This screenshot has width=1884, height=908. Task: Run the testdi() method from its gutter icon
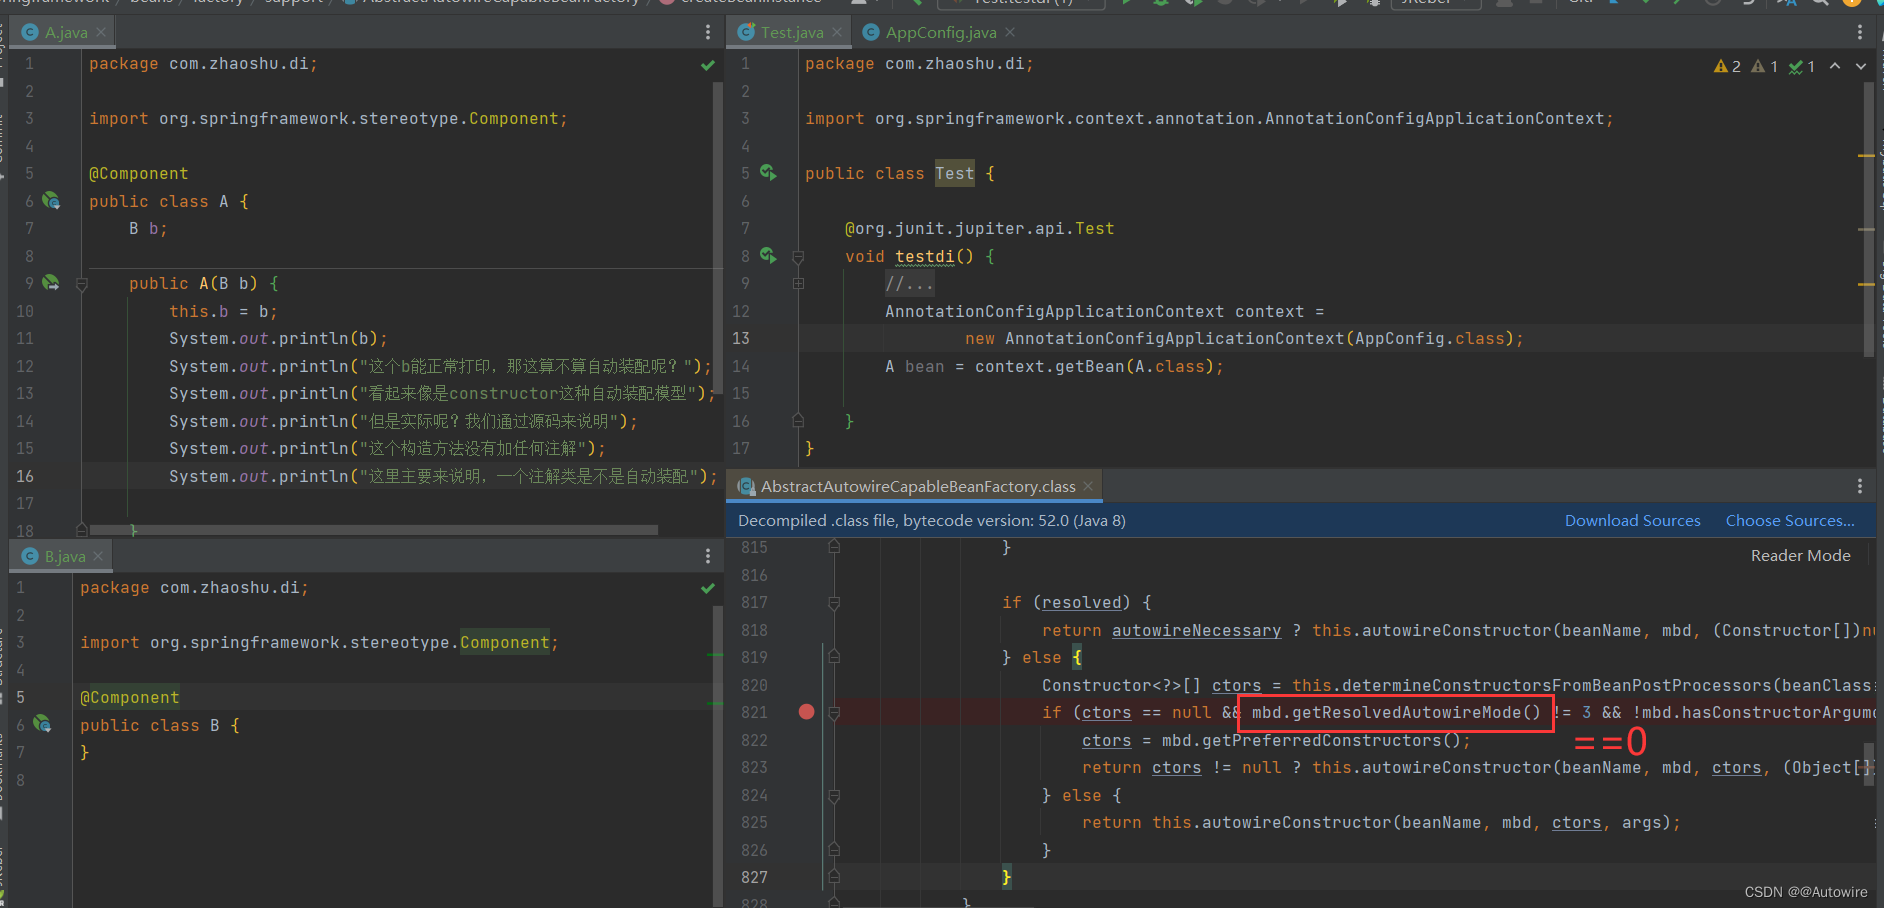point(768,256)
